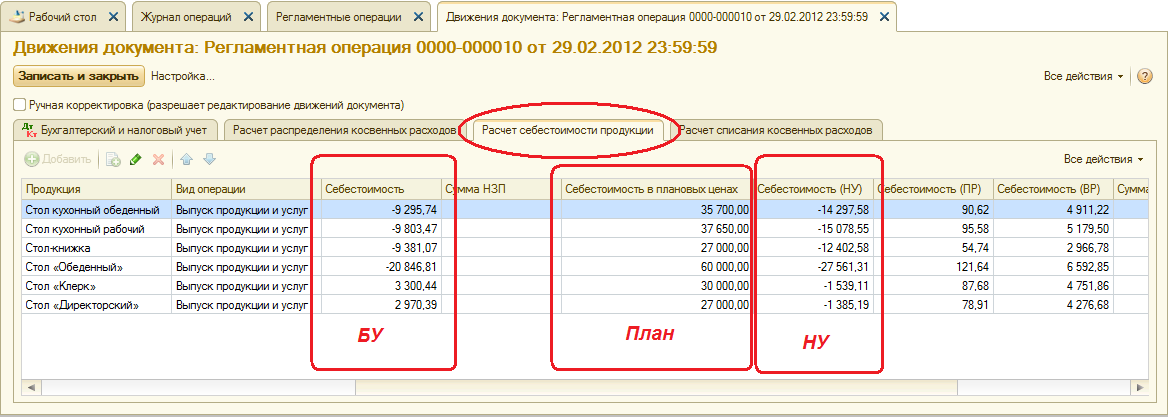Close the Журнал операций tab
1168x417 pixels.
point(248,16)
